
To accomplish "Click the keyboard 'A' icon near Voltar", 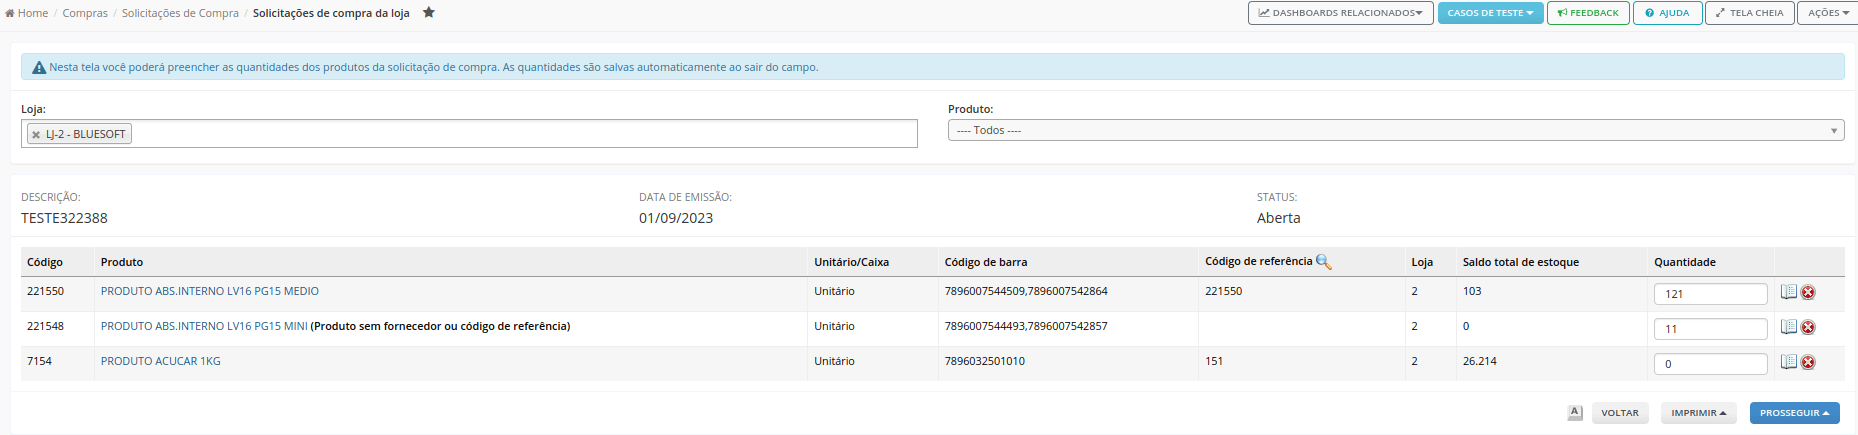I will pyautogui.click(x=1575, y=413).
